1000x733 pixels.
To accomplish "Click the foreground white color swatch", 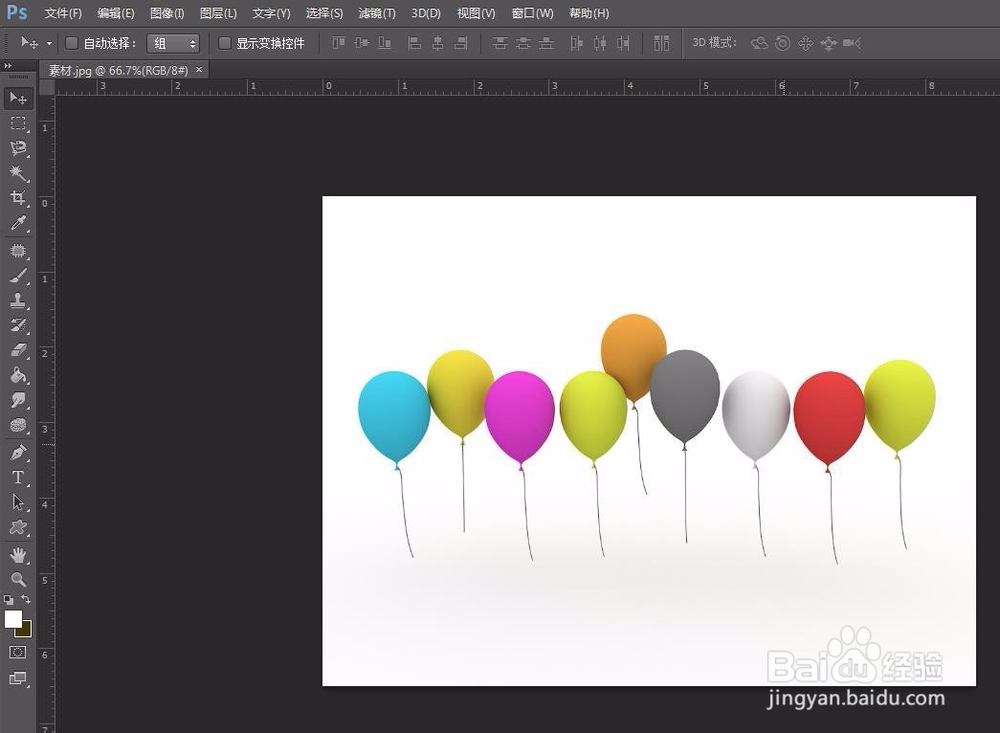I will pos(12,618).
